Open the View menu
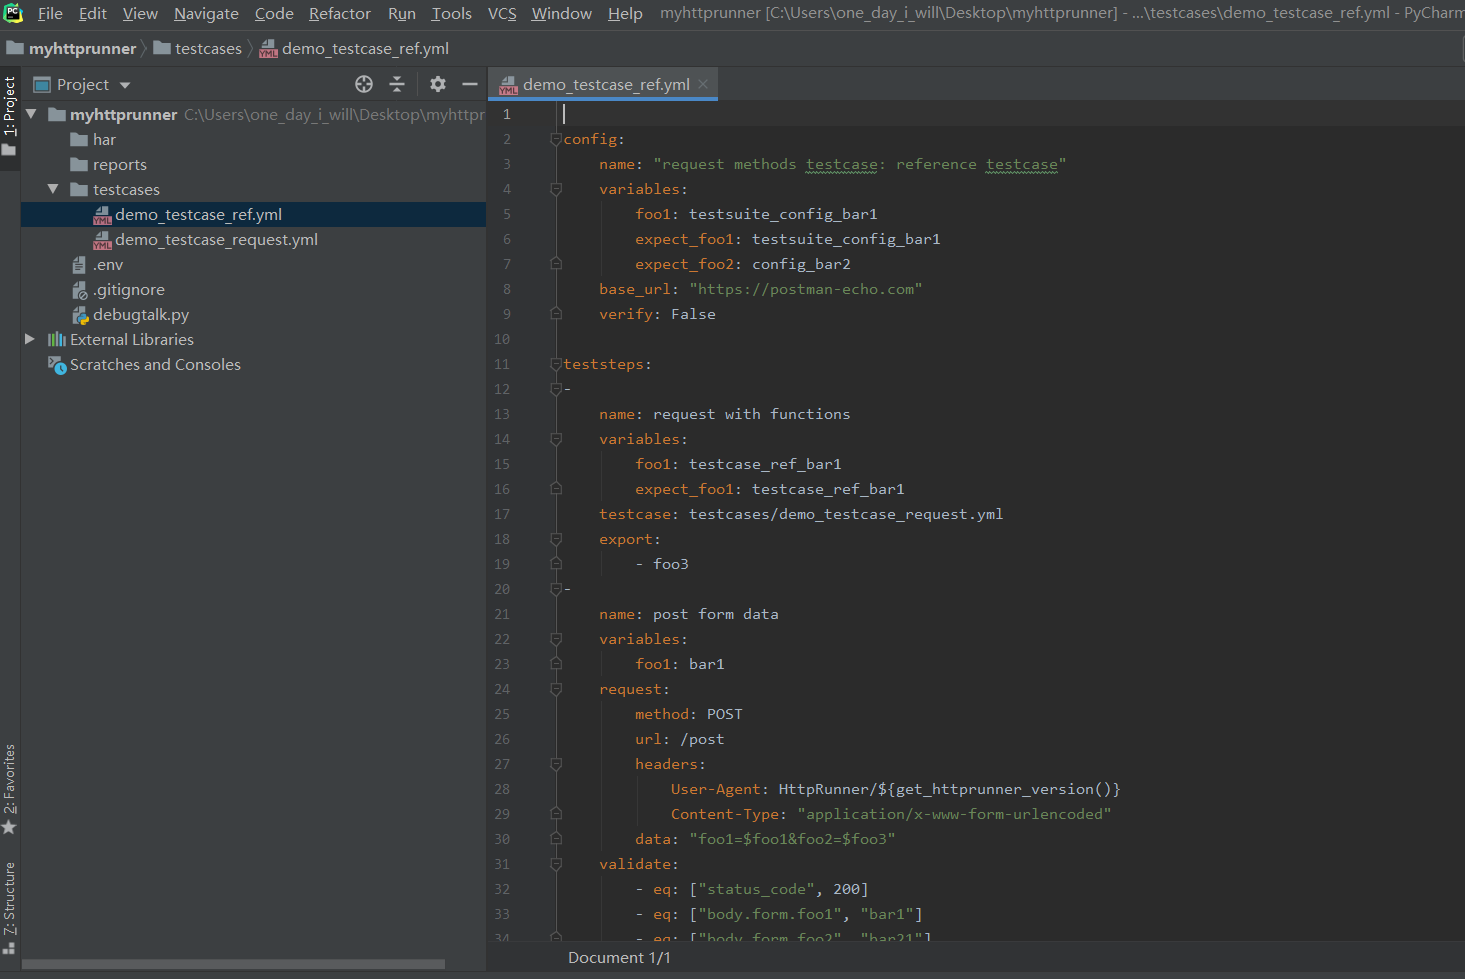This screenshot has height=979, width=1465. coord(140,13)
